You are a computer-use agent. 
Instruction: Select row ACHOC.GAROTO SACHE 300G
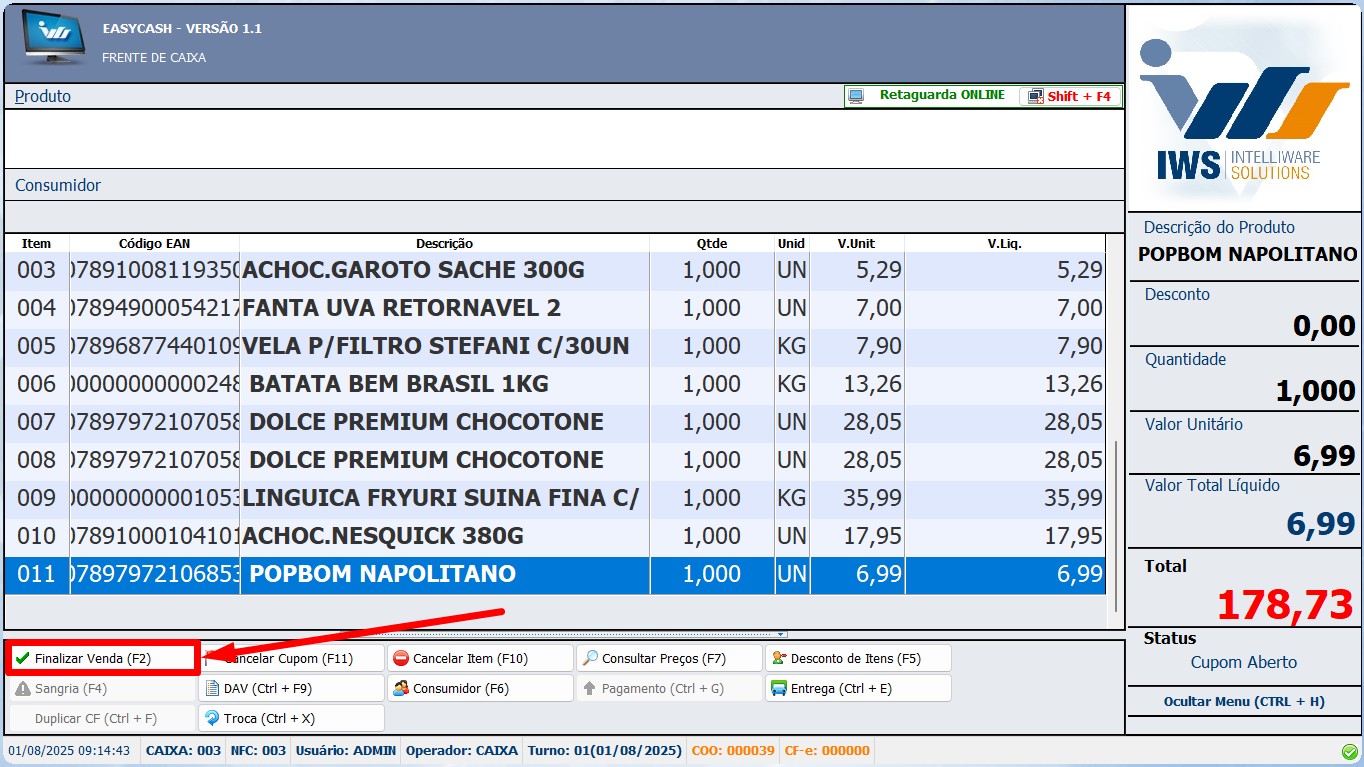[x=555, y=270]
